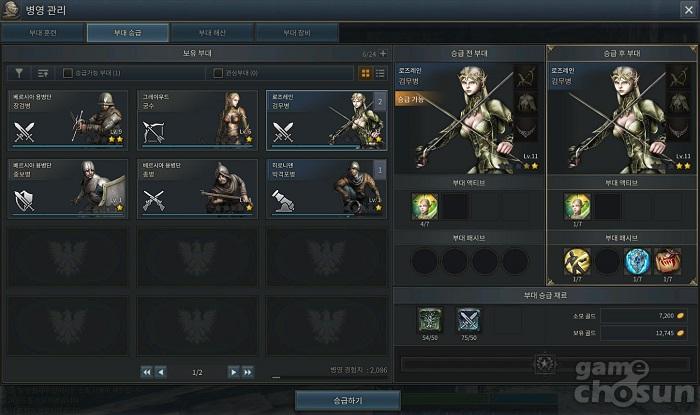Click the blue orb passive skill icon

point(638,261)
